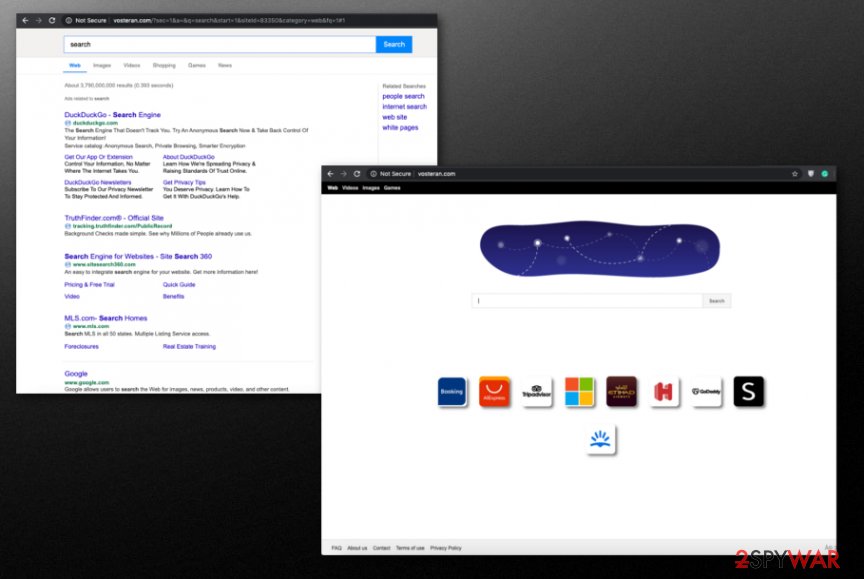Click internet search related search
864x579 pixels.
[x=404, y=106]
